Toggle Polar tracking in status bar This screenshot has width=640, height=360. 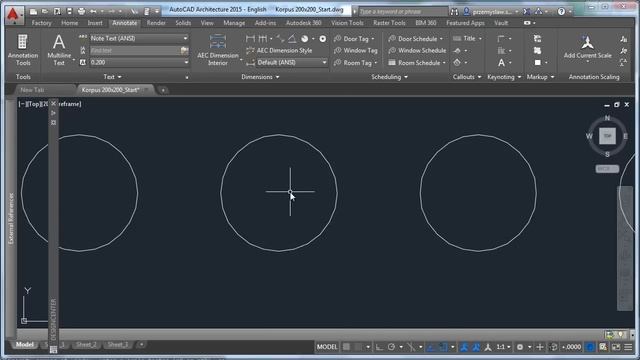[391, 347]
